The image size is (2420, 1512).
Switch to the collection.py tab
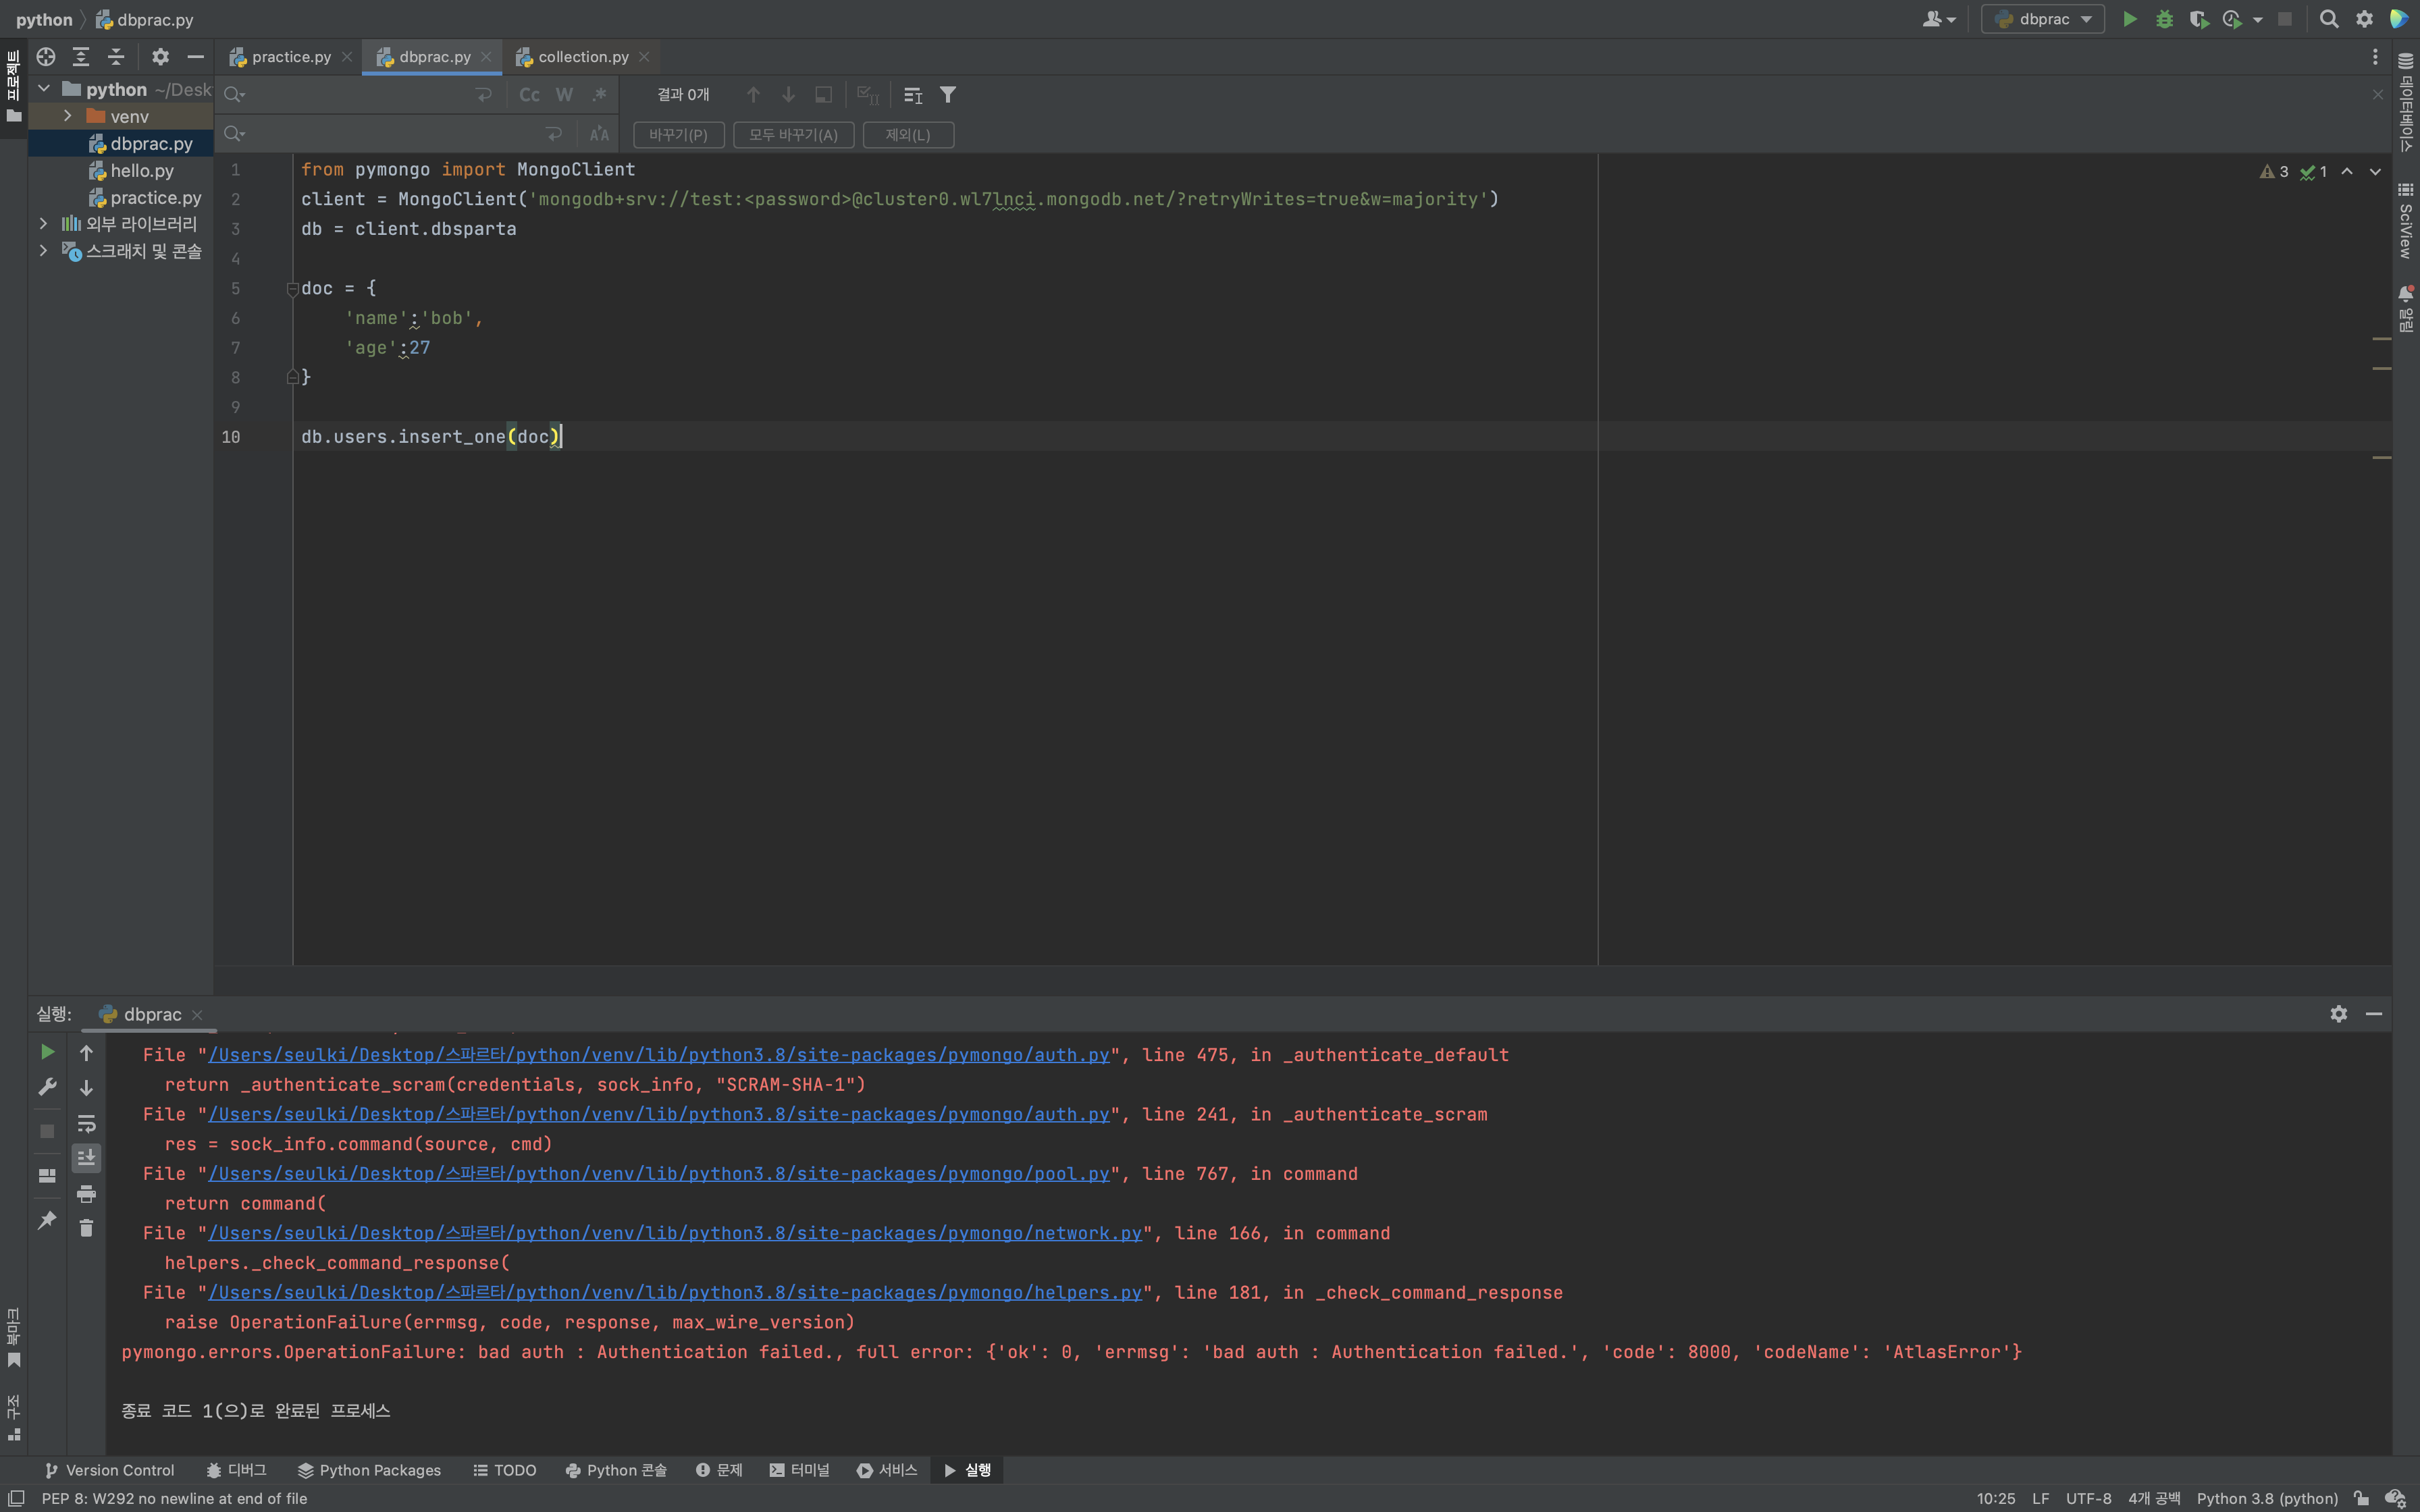[x=583, y=57]
